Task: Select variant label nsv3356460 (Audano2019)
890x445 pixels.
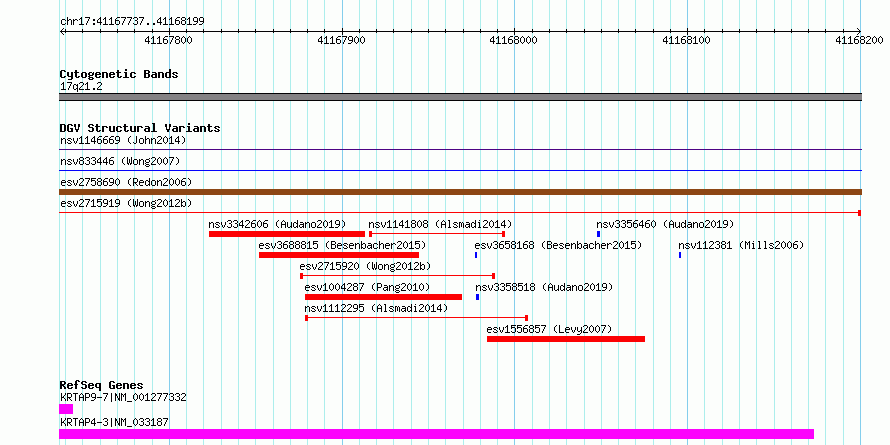Action: point(665,224)
